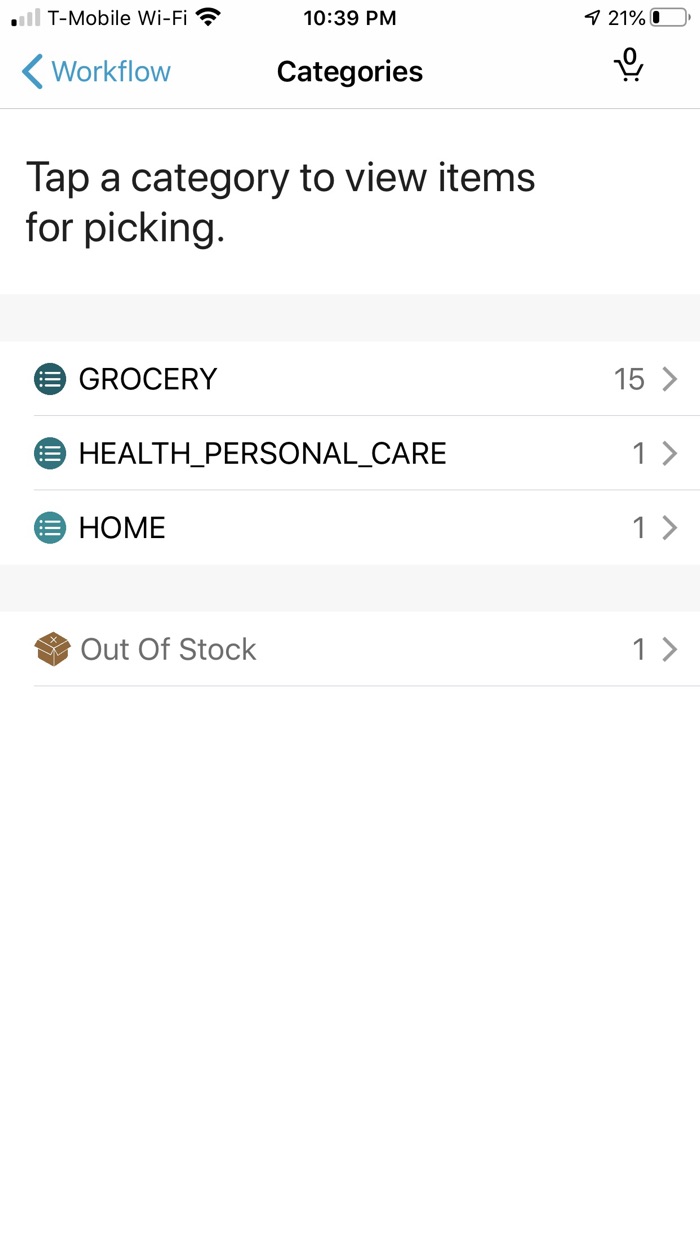Image resolution: width=700 pixels, height=1244 pixels.
Task: Tap the item count beside GROCERY
Action: pyautogui.click(x=631, y=379)
